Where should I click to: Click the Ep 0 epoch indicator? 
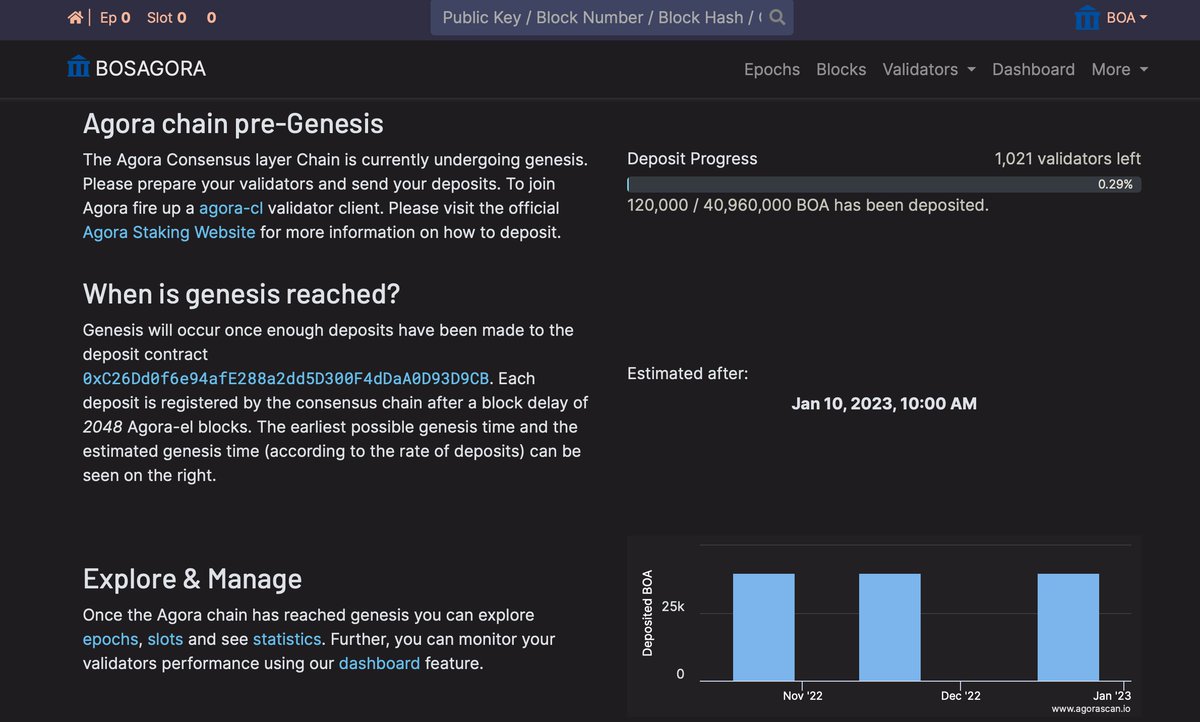(x=115, y=18)
